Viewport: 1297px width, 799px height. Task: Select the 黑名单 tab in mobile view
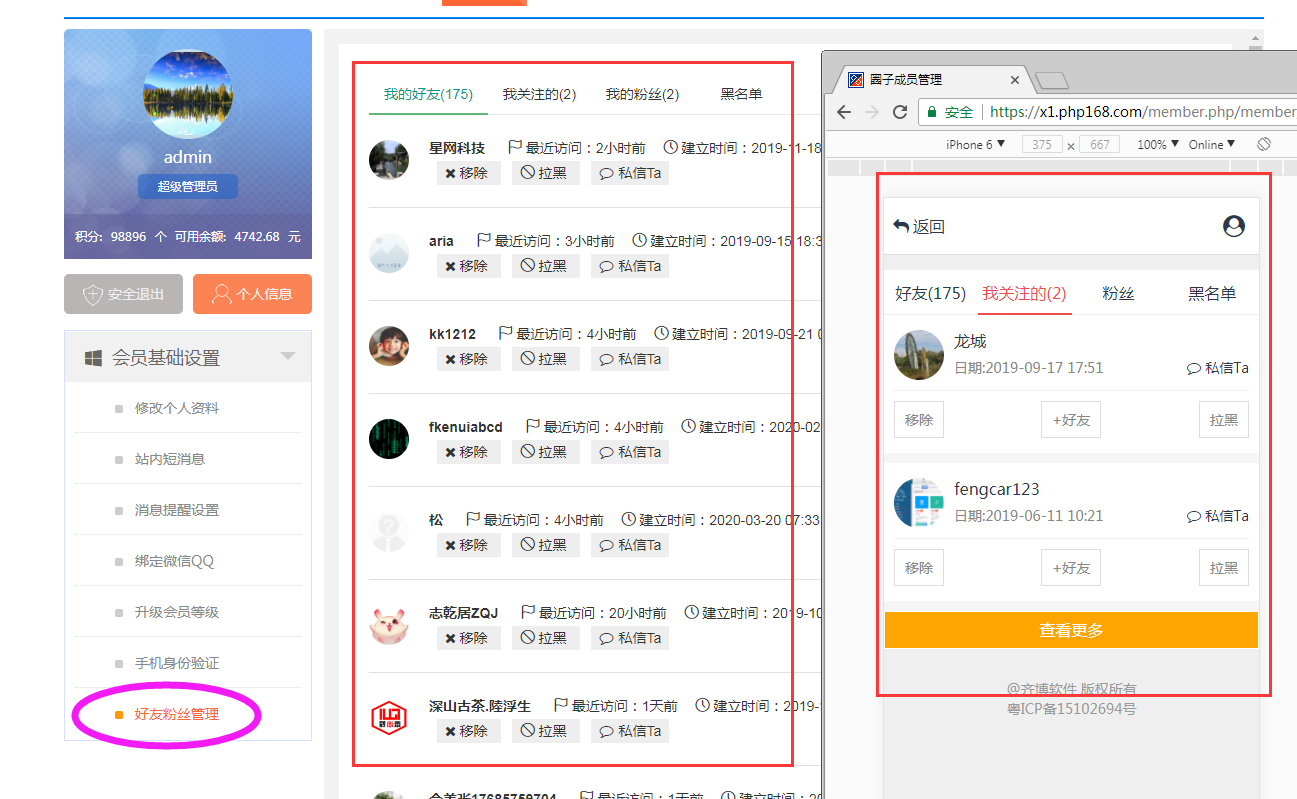[x=1211, y=293]
